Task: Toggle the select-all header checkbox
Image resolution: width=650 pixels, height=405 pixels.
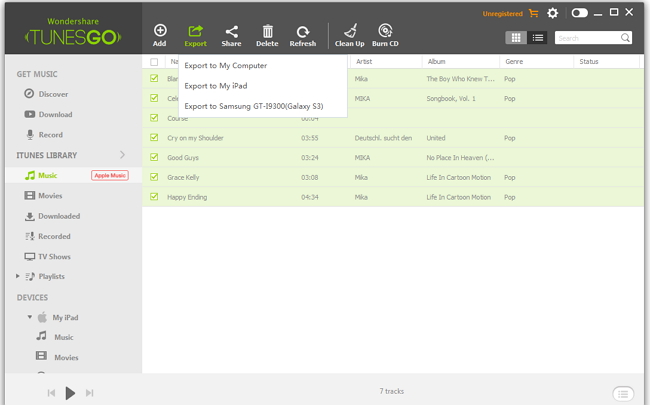Action: click(x=154, y=62)
